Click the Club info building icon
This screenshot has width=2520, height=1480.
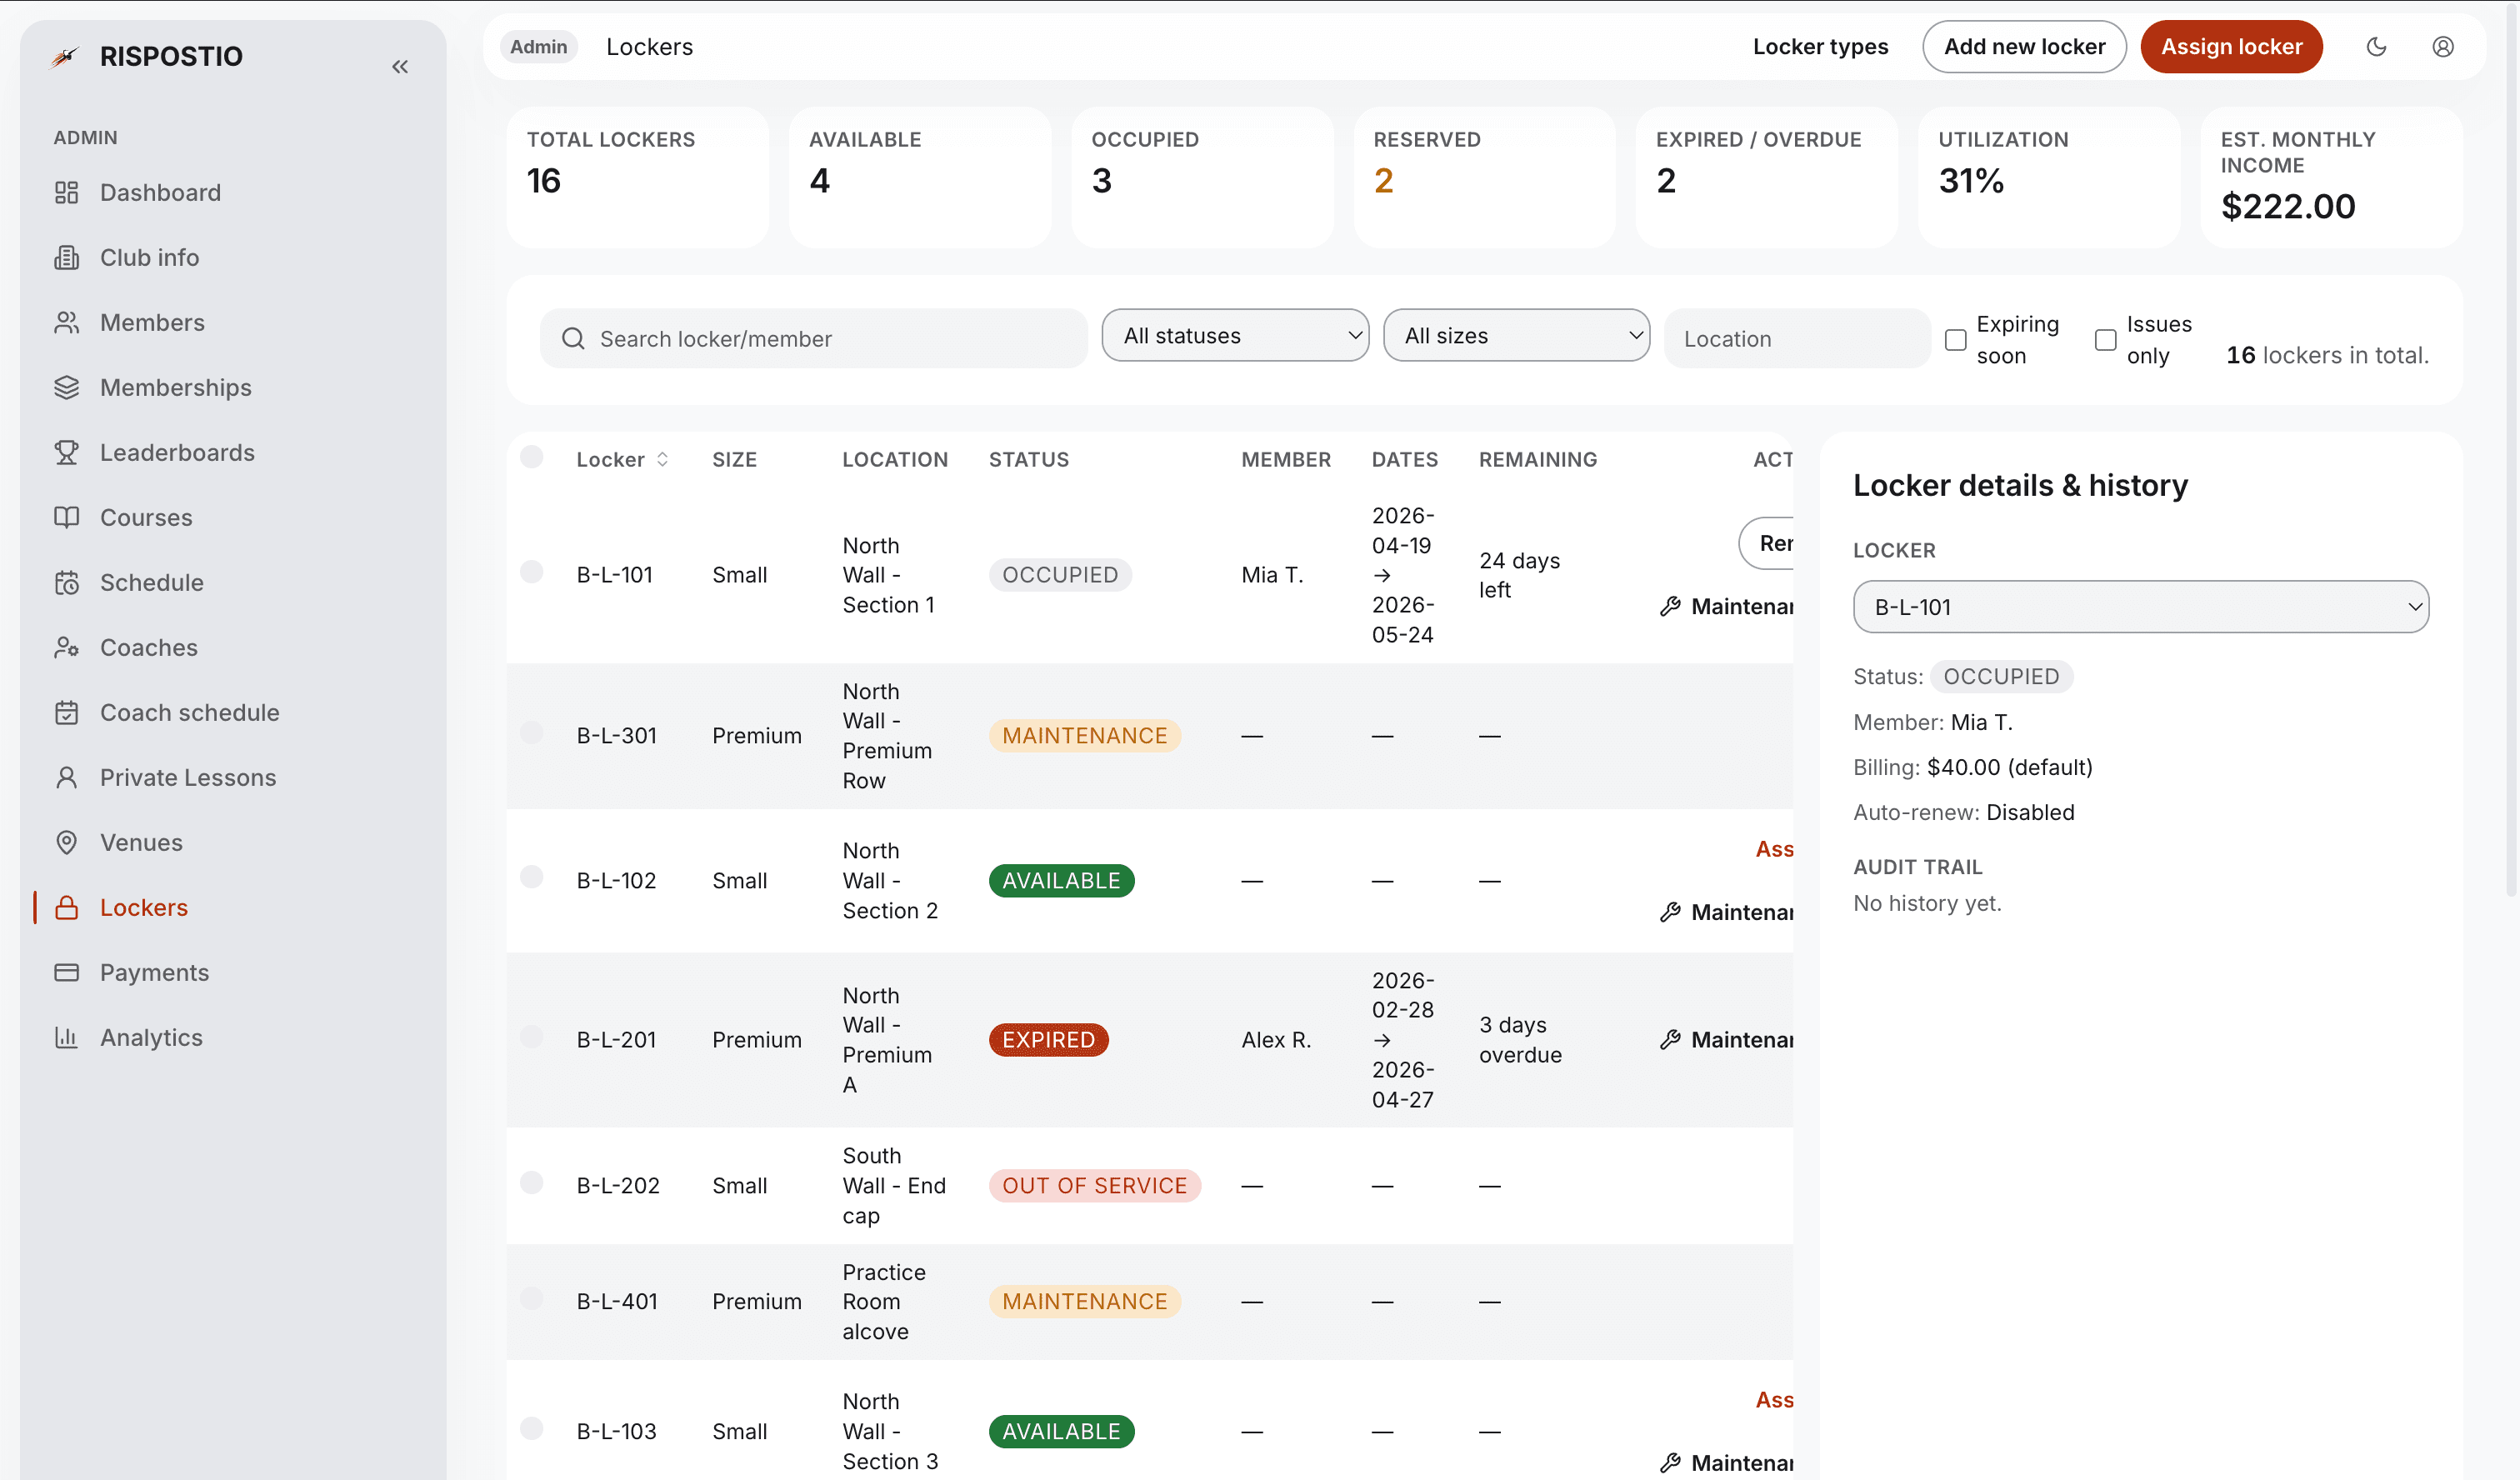click(x=66, y=257)
